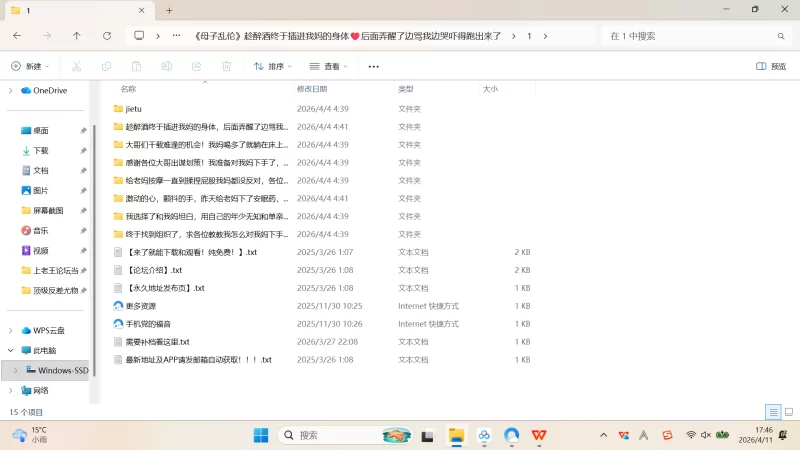Click the Share icon in the toolbar
800x450 pixels.
pos(196,66)
